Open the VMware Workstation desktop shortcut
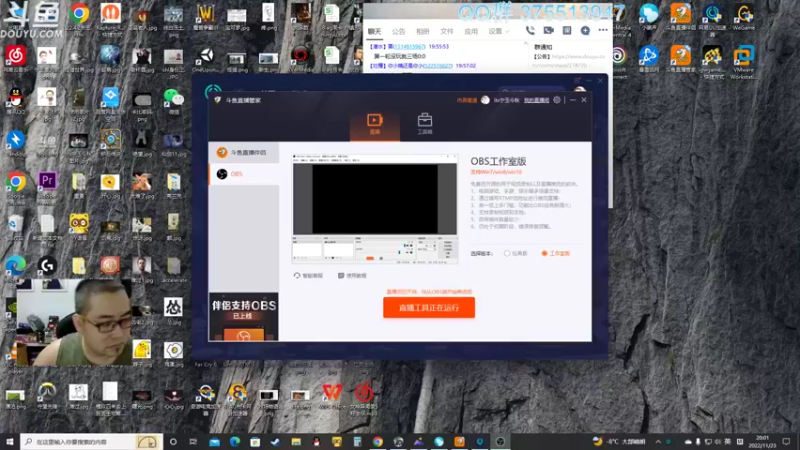 [743, 62]
